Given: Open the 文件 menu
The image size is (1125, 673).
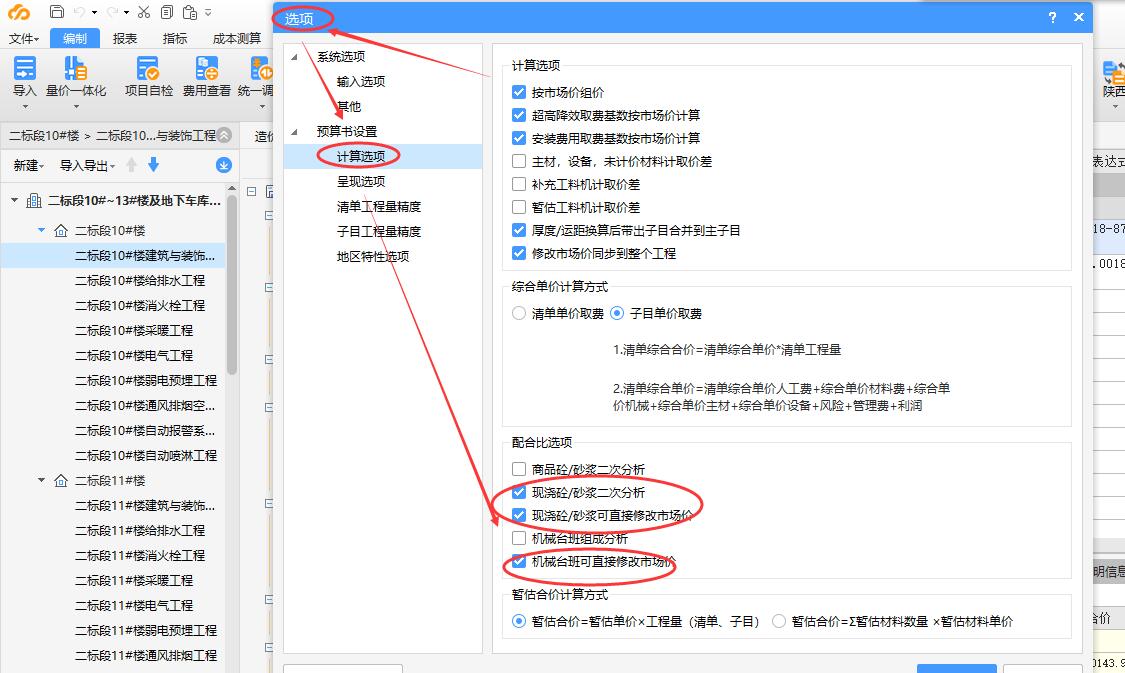Looking at the screenshot, I should coord(24,39).
